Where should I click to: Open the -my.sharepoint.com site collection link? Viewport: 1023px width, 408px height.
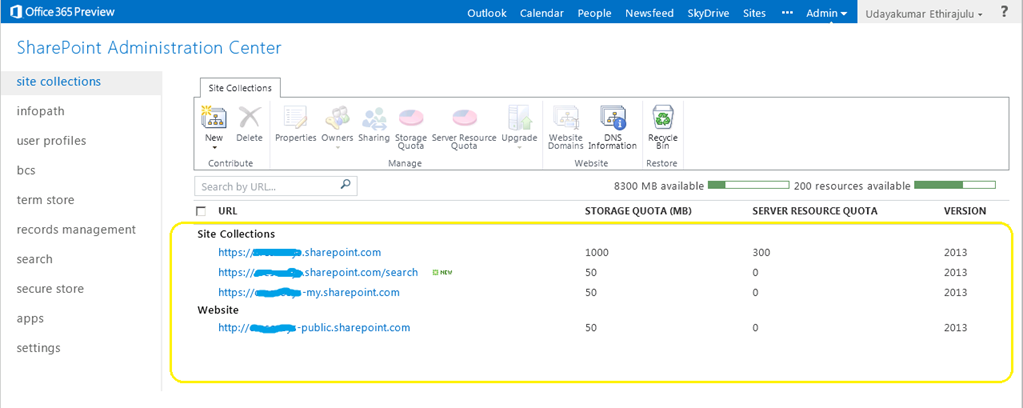(x=309, y=292)
